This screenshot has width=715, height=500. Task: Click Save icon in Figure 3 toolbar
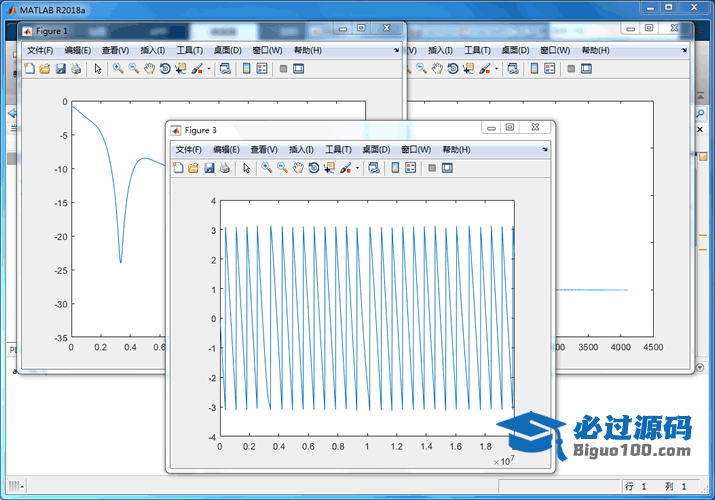pos(209,168)
